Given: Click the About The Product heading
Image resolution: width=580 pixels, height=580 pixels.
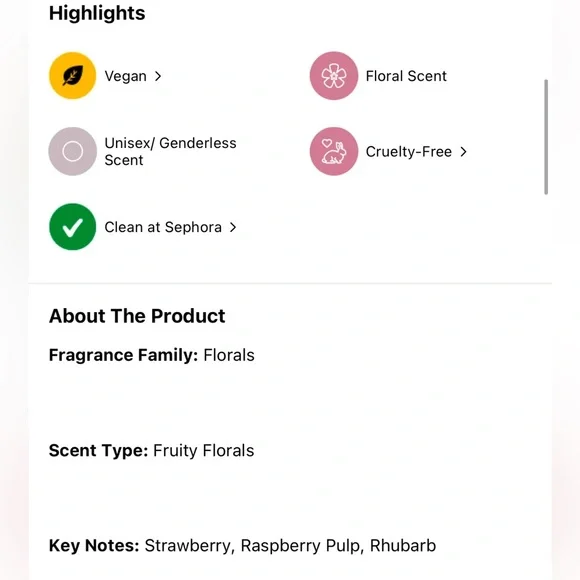Looking at the screenshot, I should pos(137,316).
